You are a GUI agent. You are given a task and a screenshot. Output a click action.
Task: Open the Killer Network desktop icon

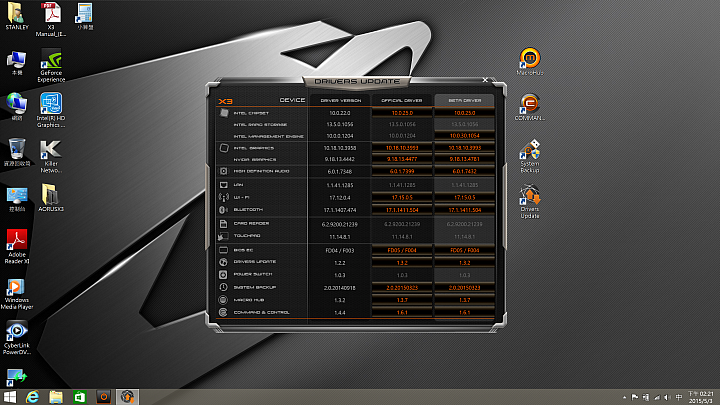pos(51,157)
